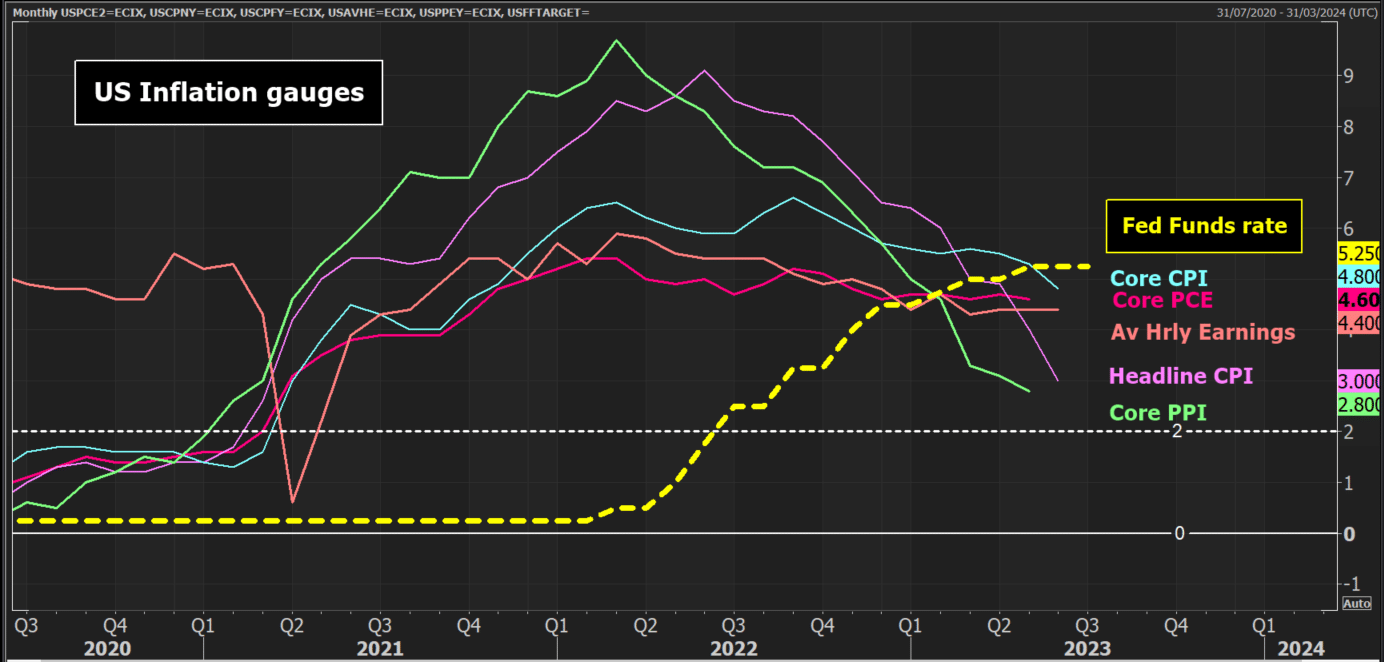The image size is (1384, 662).
Task: Select the Headline CPI legend label
Action: [x=1180, y=375]
